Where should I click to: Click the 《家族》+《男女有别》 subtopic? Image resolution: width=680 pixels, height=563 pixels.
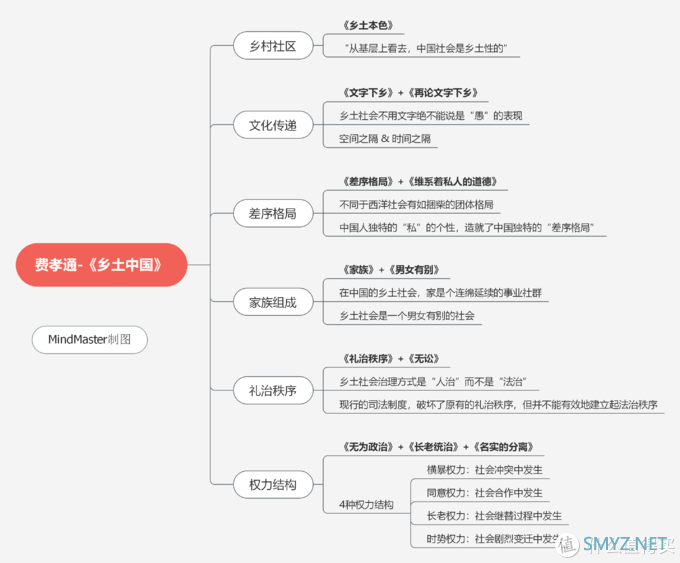(391, 270)
